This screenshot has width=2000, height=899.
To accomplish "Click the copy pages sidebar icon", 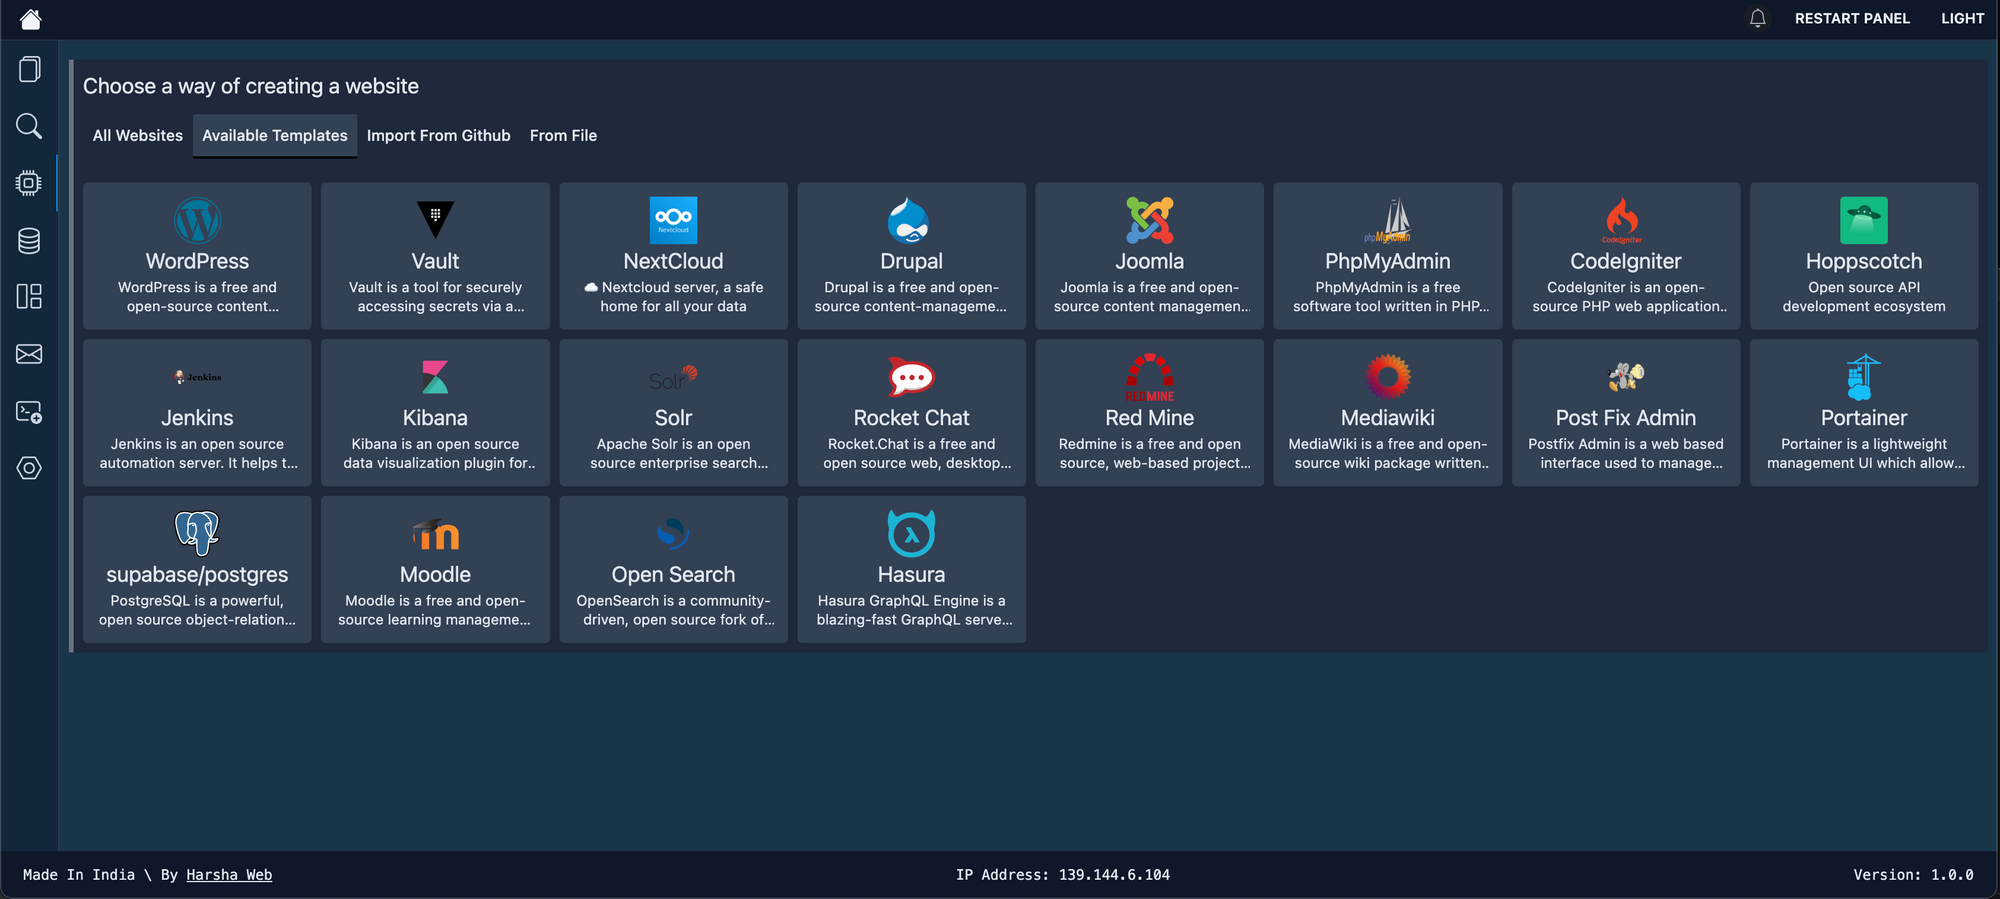I will pos(29,69).
